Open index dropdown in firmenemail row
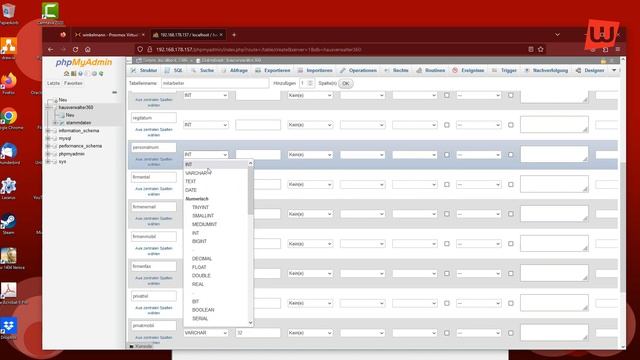 click(478, 214)
